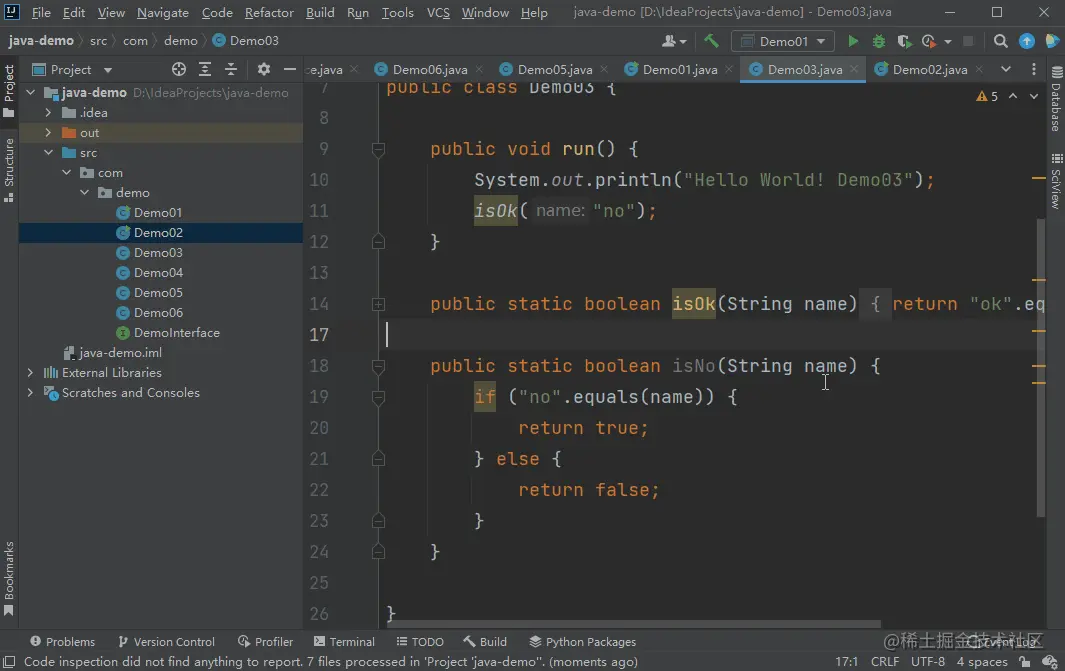Open the Navigate menu
This screenshot has width=1065, height=671.
pos(162,13)
